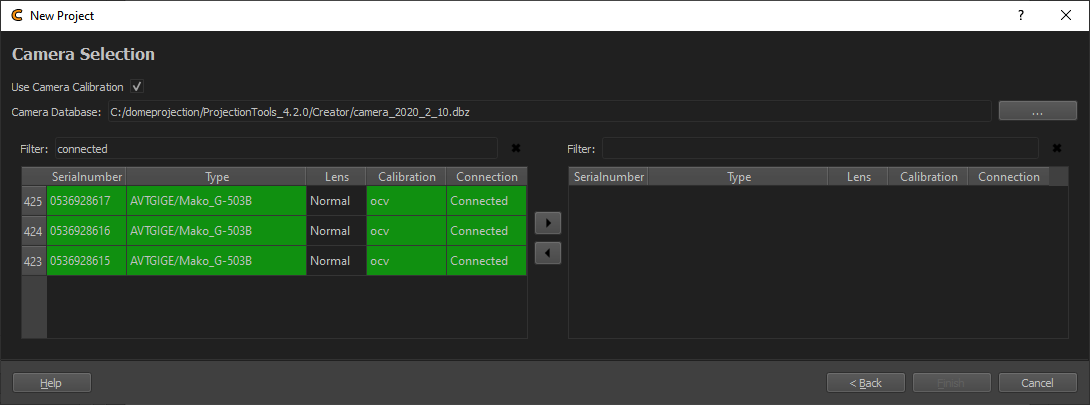Click the empty right filter field
Screen dimensions: 1090x405
819,149
